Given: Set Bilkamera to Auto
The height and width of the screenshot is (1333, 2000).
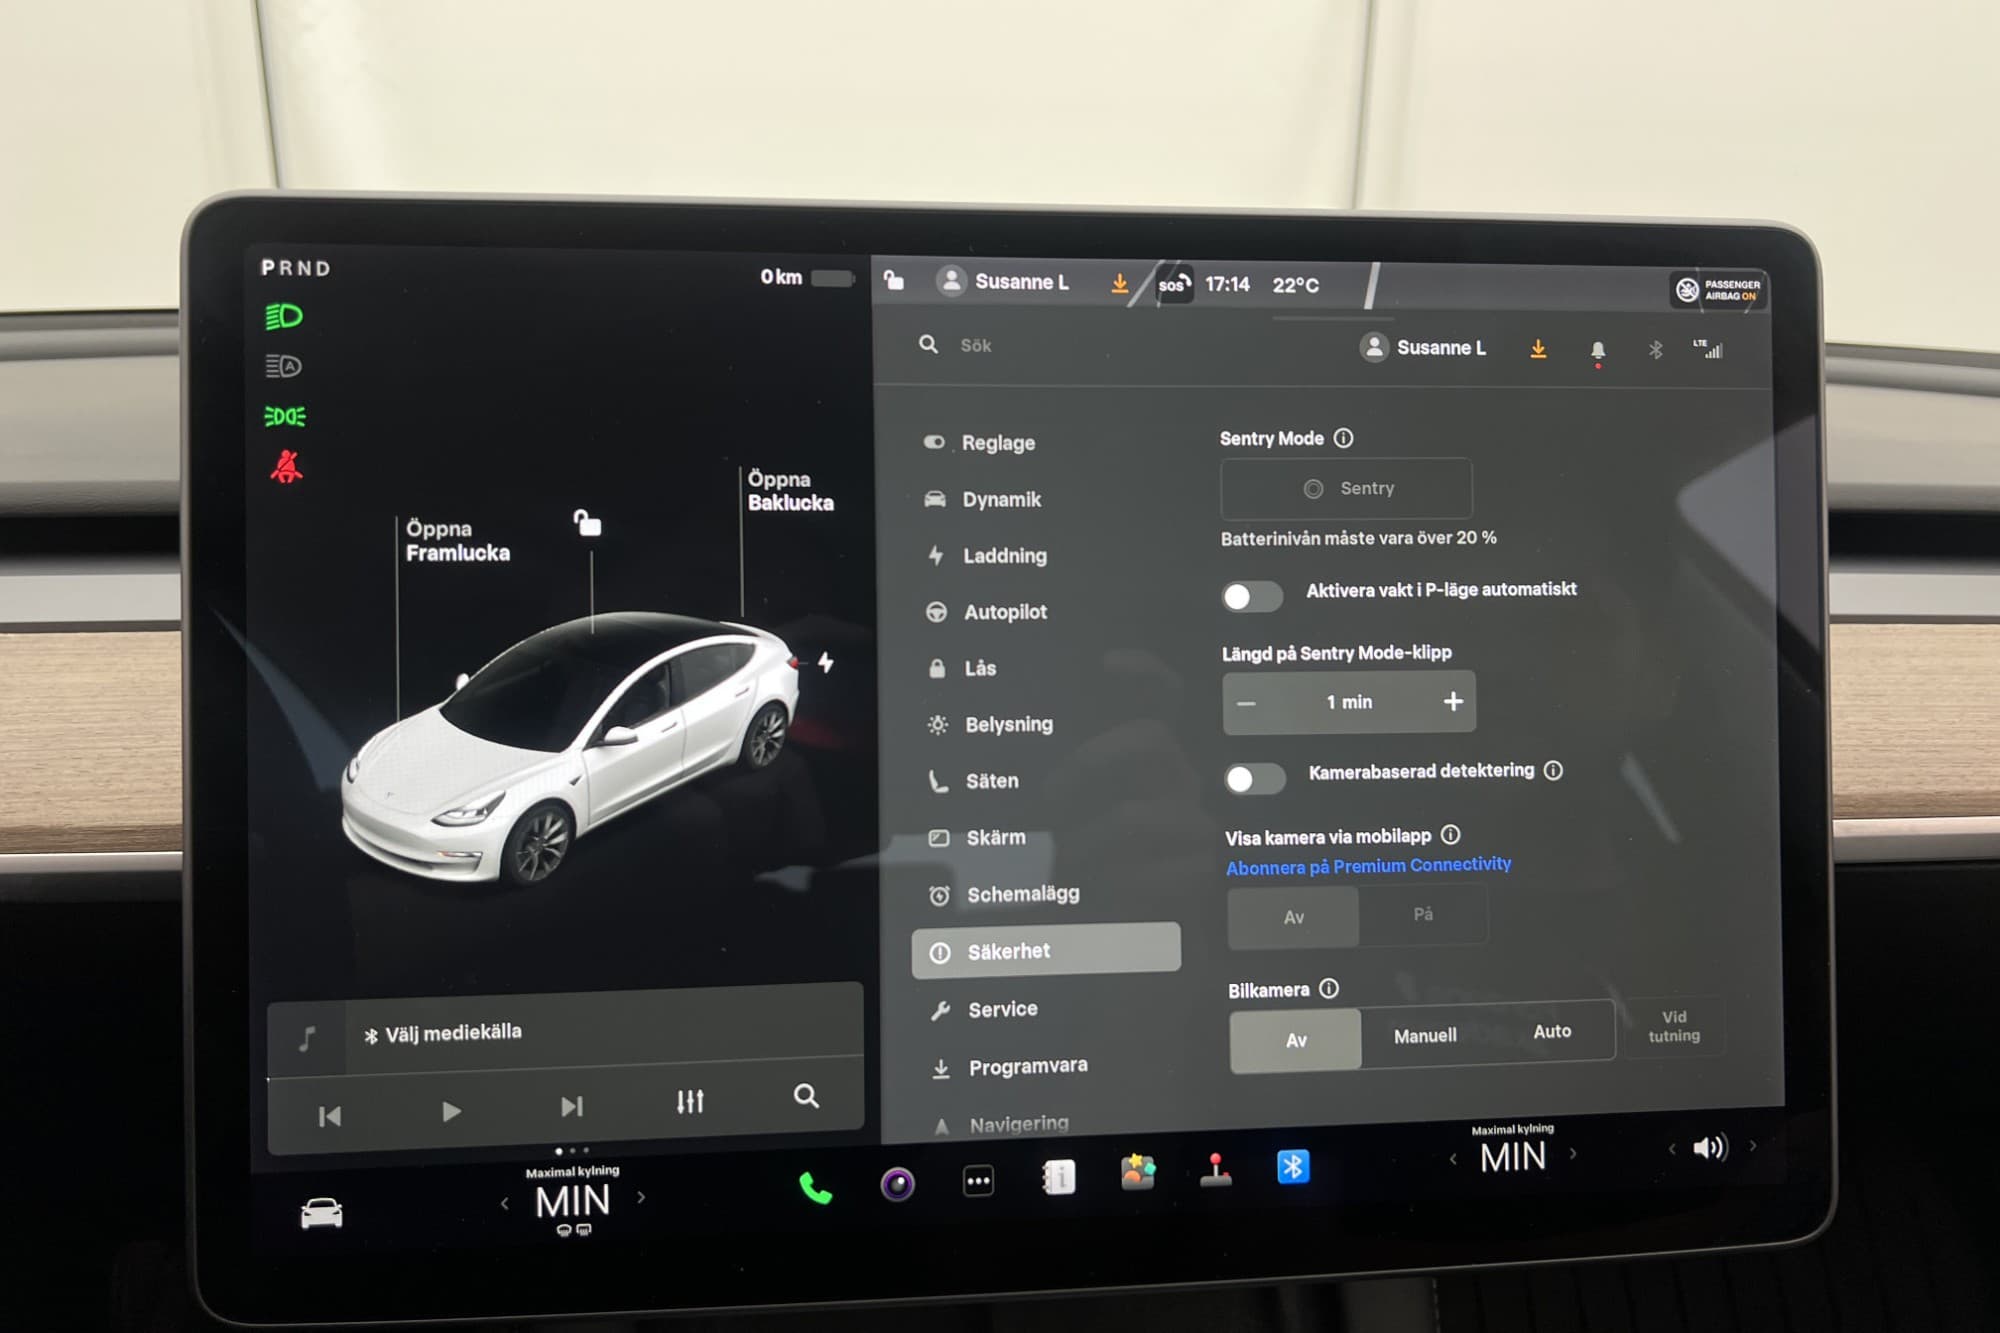Looking at the screenshot, I should [1552, 1031].
